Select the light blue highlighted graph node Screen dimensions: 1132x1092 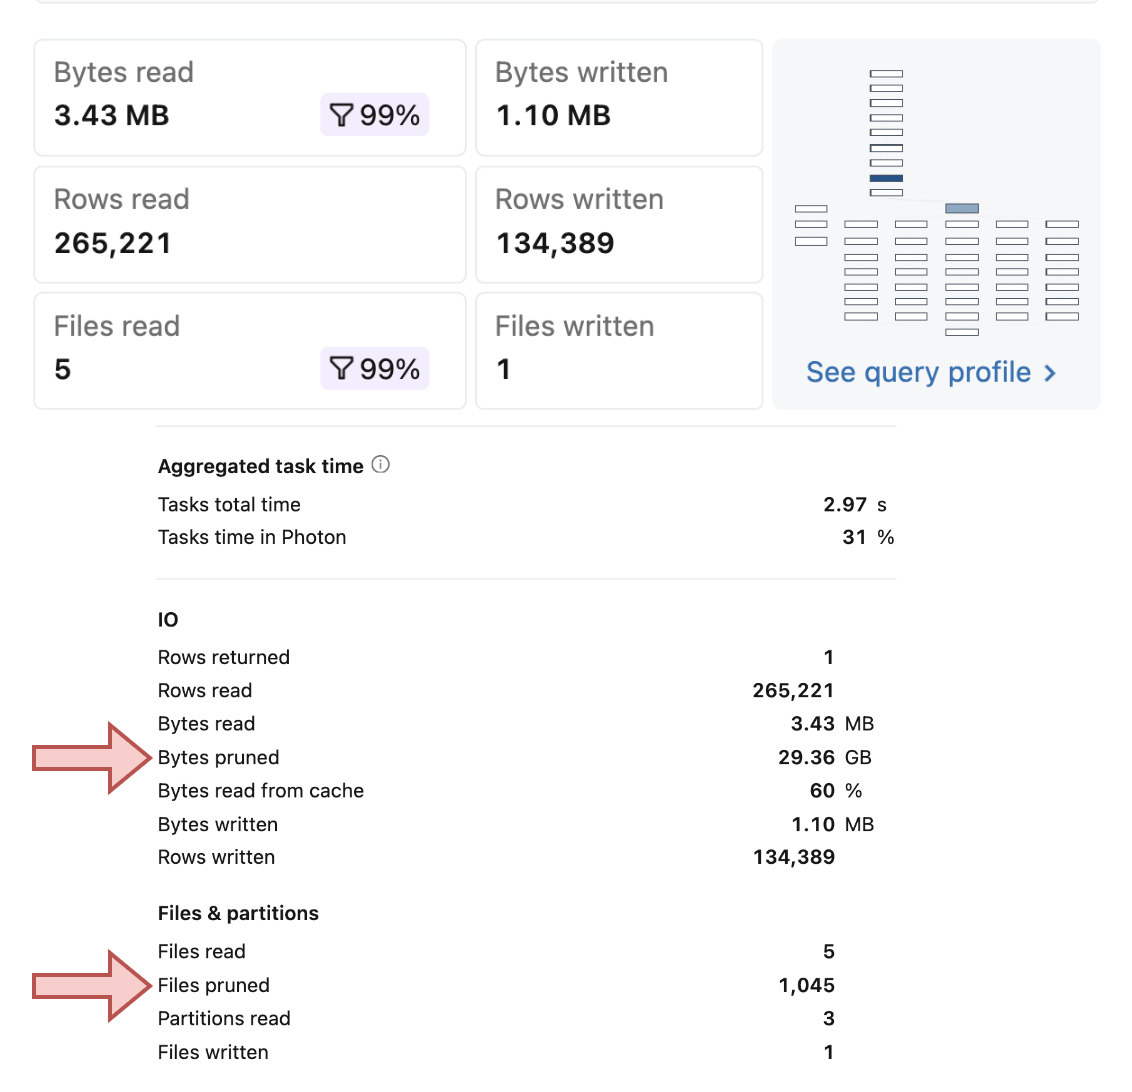961,208
